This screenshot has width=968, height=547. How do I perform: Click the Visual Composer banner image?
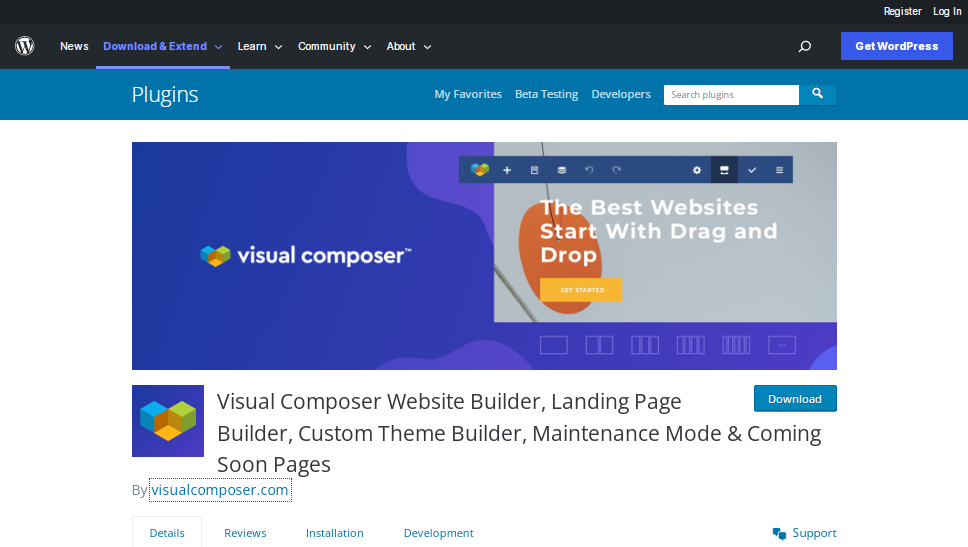click(x=484, y=256)
